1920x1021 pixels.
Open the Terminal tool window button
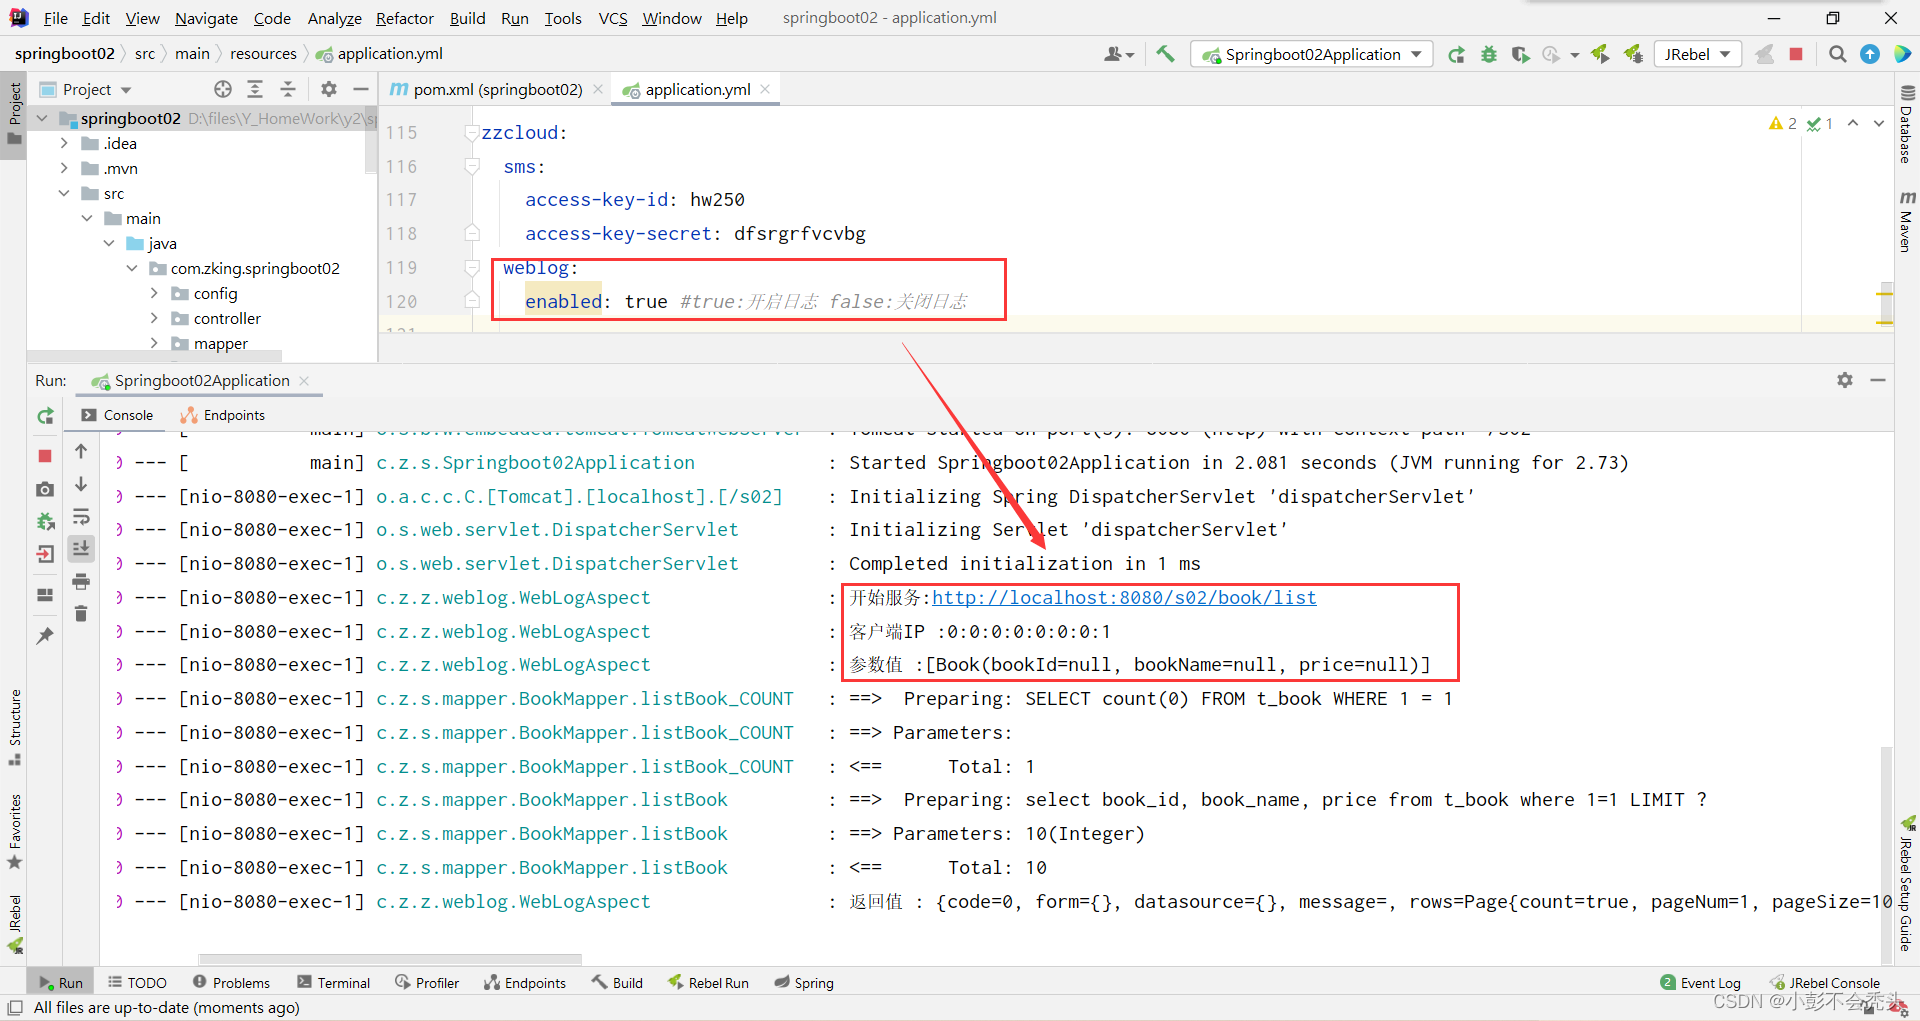[334, 983]
